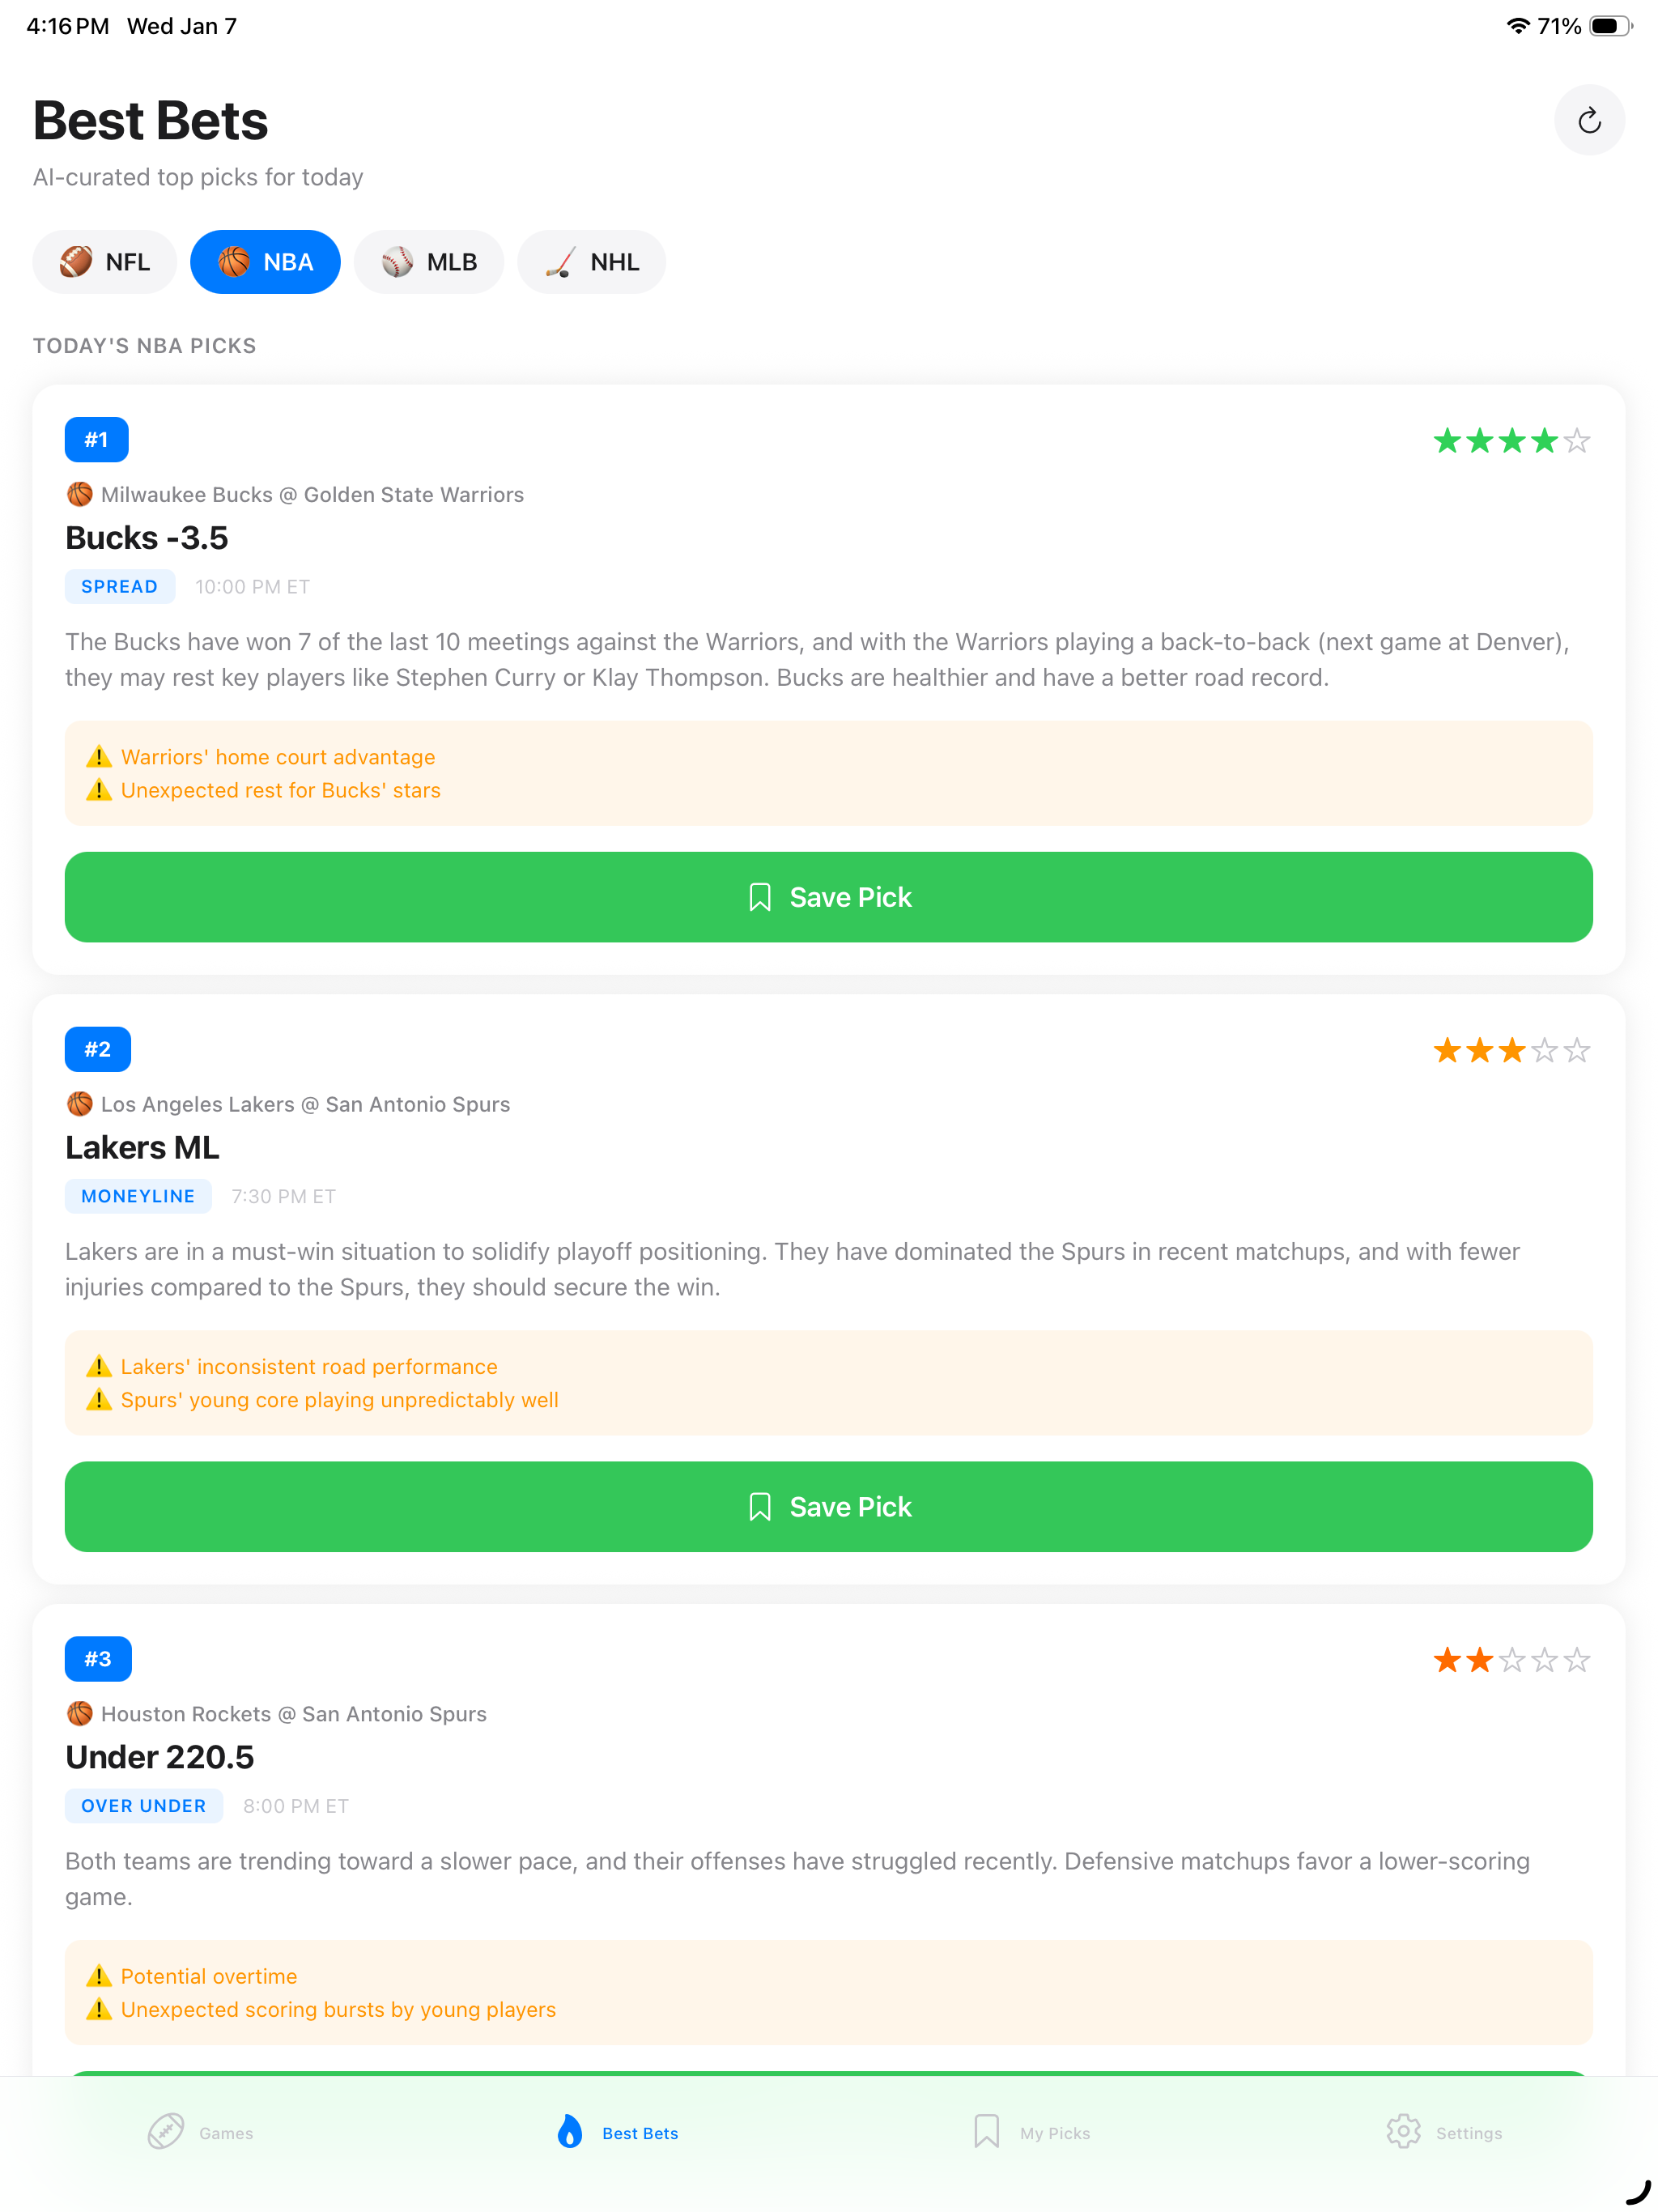Open the Under 220.5 pick title
The height and width of the screenshot is (2212, 1658).
pyautogui.click(x=160, y=1757)
